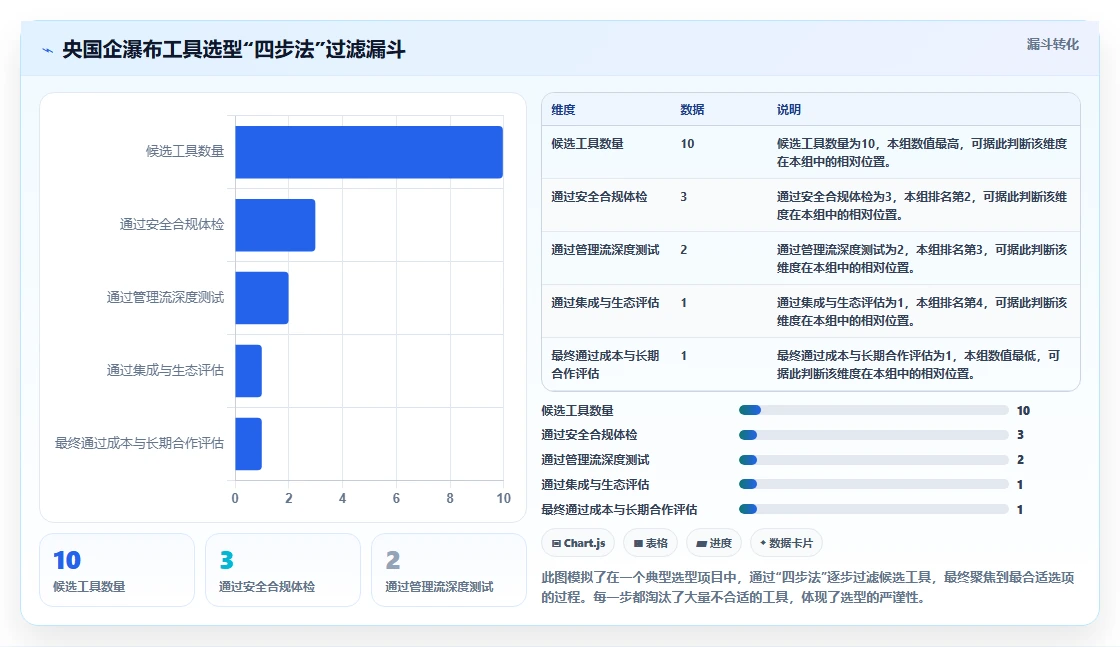This screenshot has height=647, width=1120.
Task: Click the 最终通过成本与长期合作评估 chart bar
Action: click(x=249, y=443)
